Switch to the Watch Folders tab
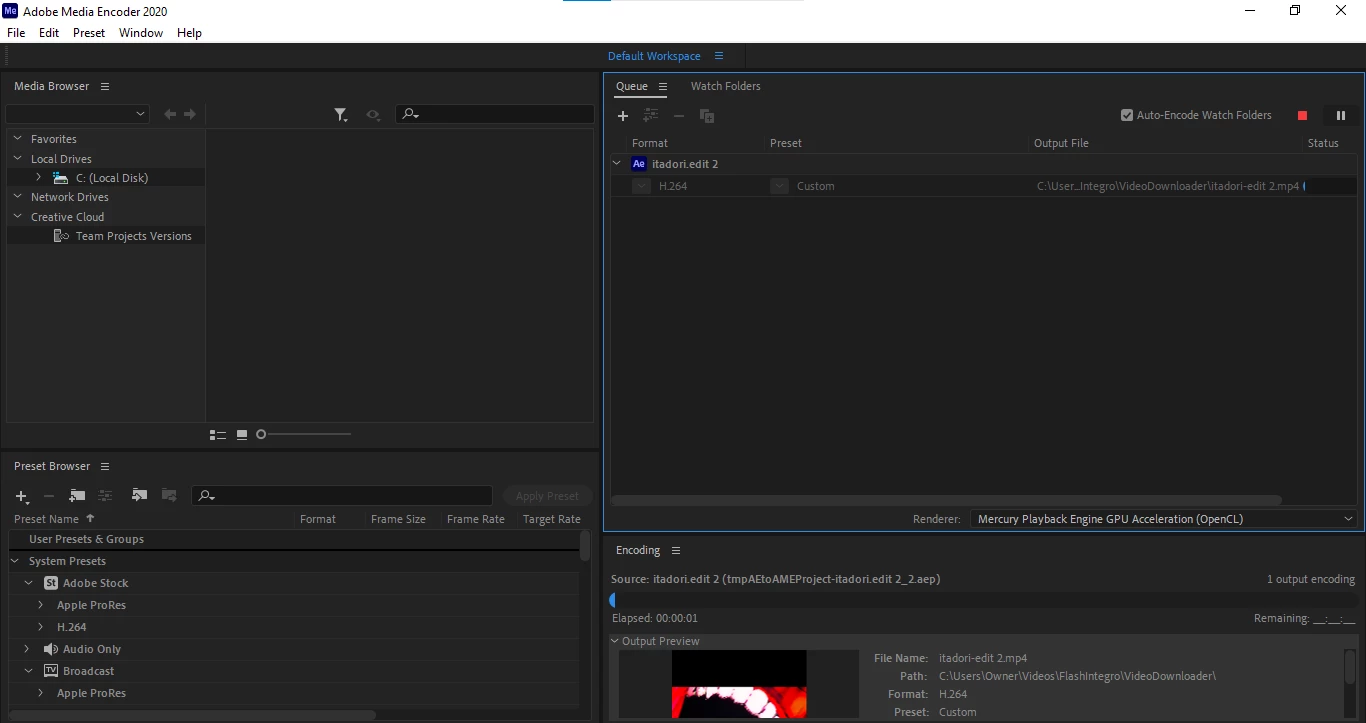Image resolution: width=1366 pixels, height=723 pixels. tap(726, 86)
